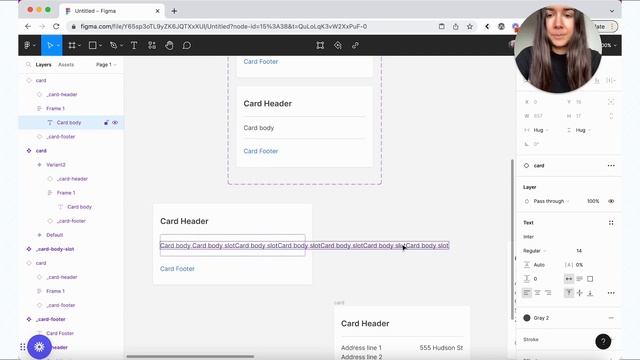The image size is (640, 360).
Task: Click the purple gear floating button
Action: [x=39, y=347]
